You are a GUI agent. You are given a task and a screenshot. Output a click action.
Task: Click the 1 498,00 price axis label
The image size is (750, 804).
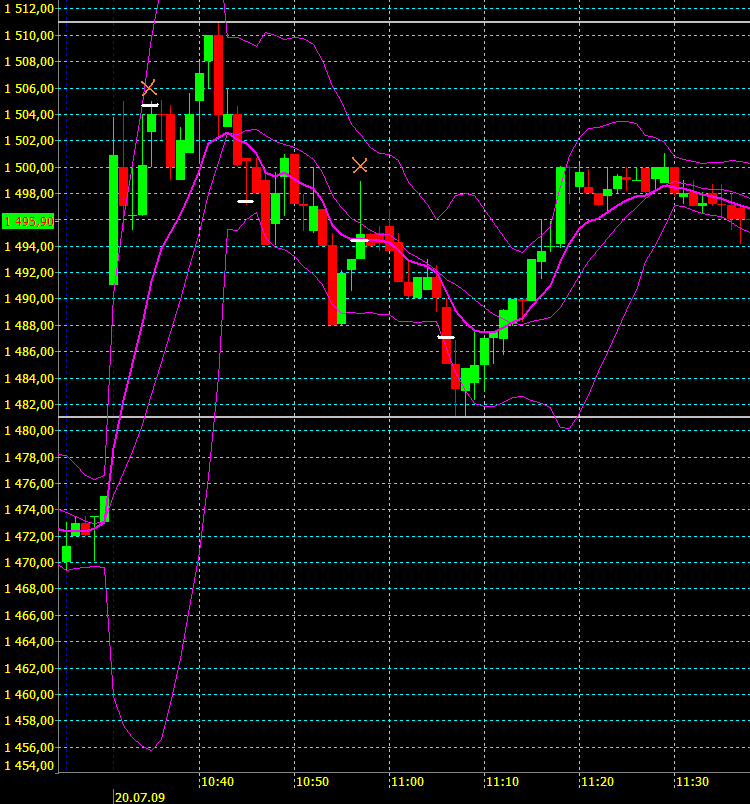point(29,193)
